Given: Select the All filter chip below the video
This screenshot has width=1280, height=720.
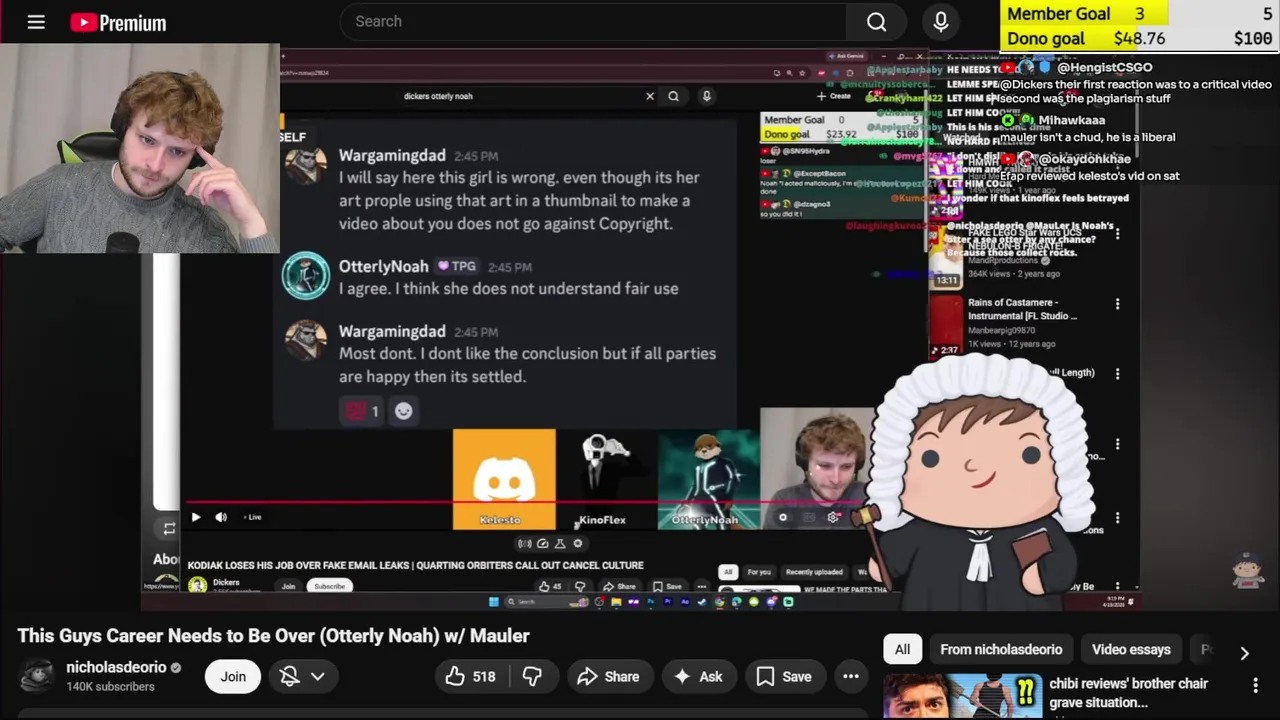Looking at the screenshot, I should point(902,649).
